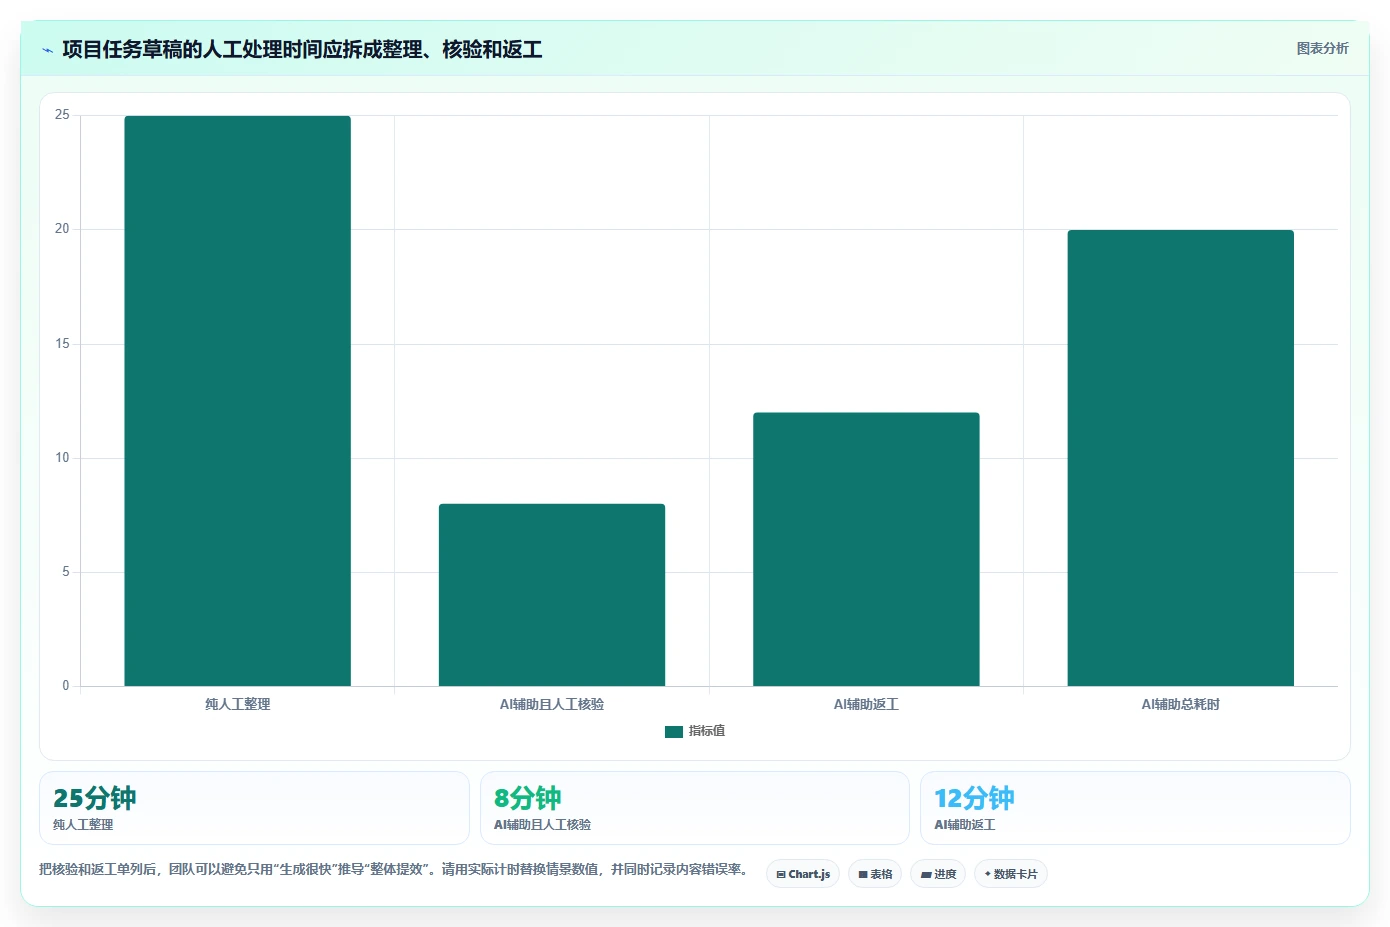Click the Chart.js tag chip
1390x927 pixels.
[x=803, y=874]
